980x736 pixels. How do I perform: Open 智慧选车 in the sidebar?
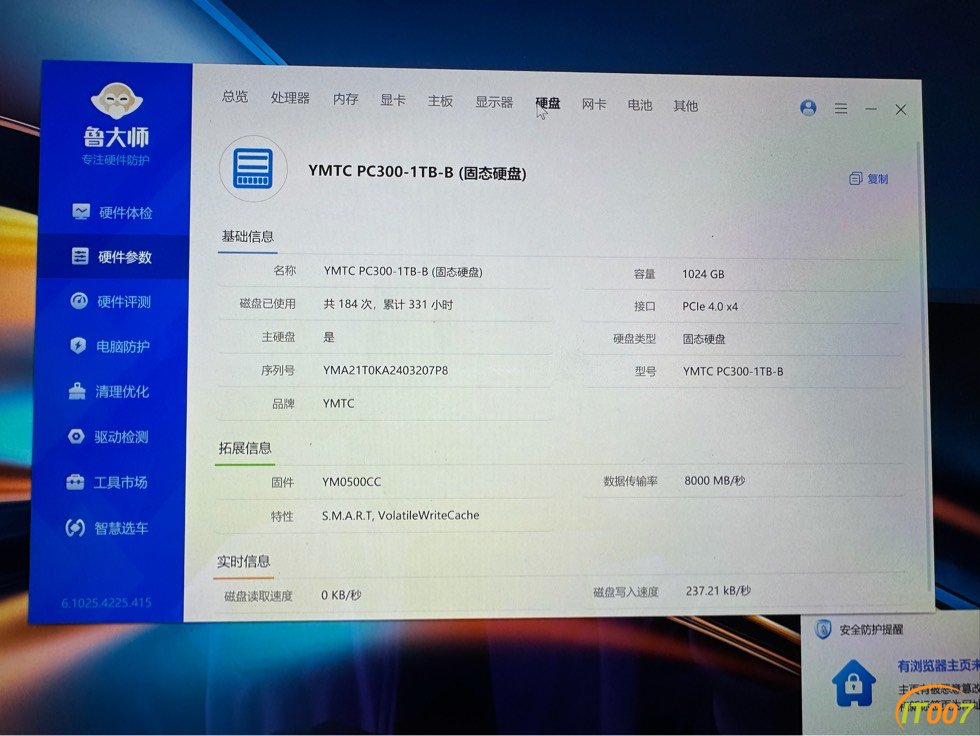pos(107,528)
